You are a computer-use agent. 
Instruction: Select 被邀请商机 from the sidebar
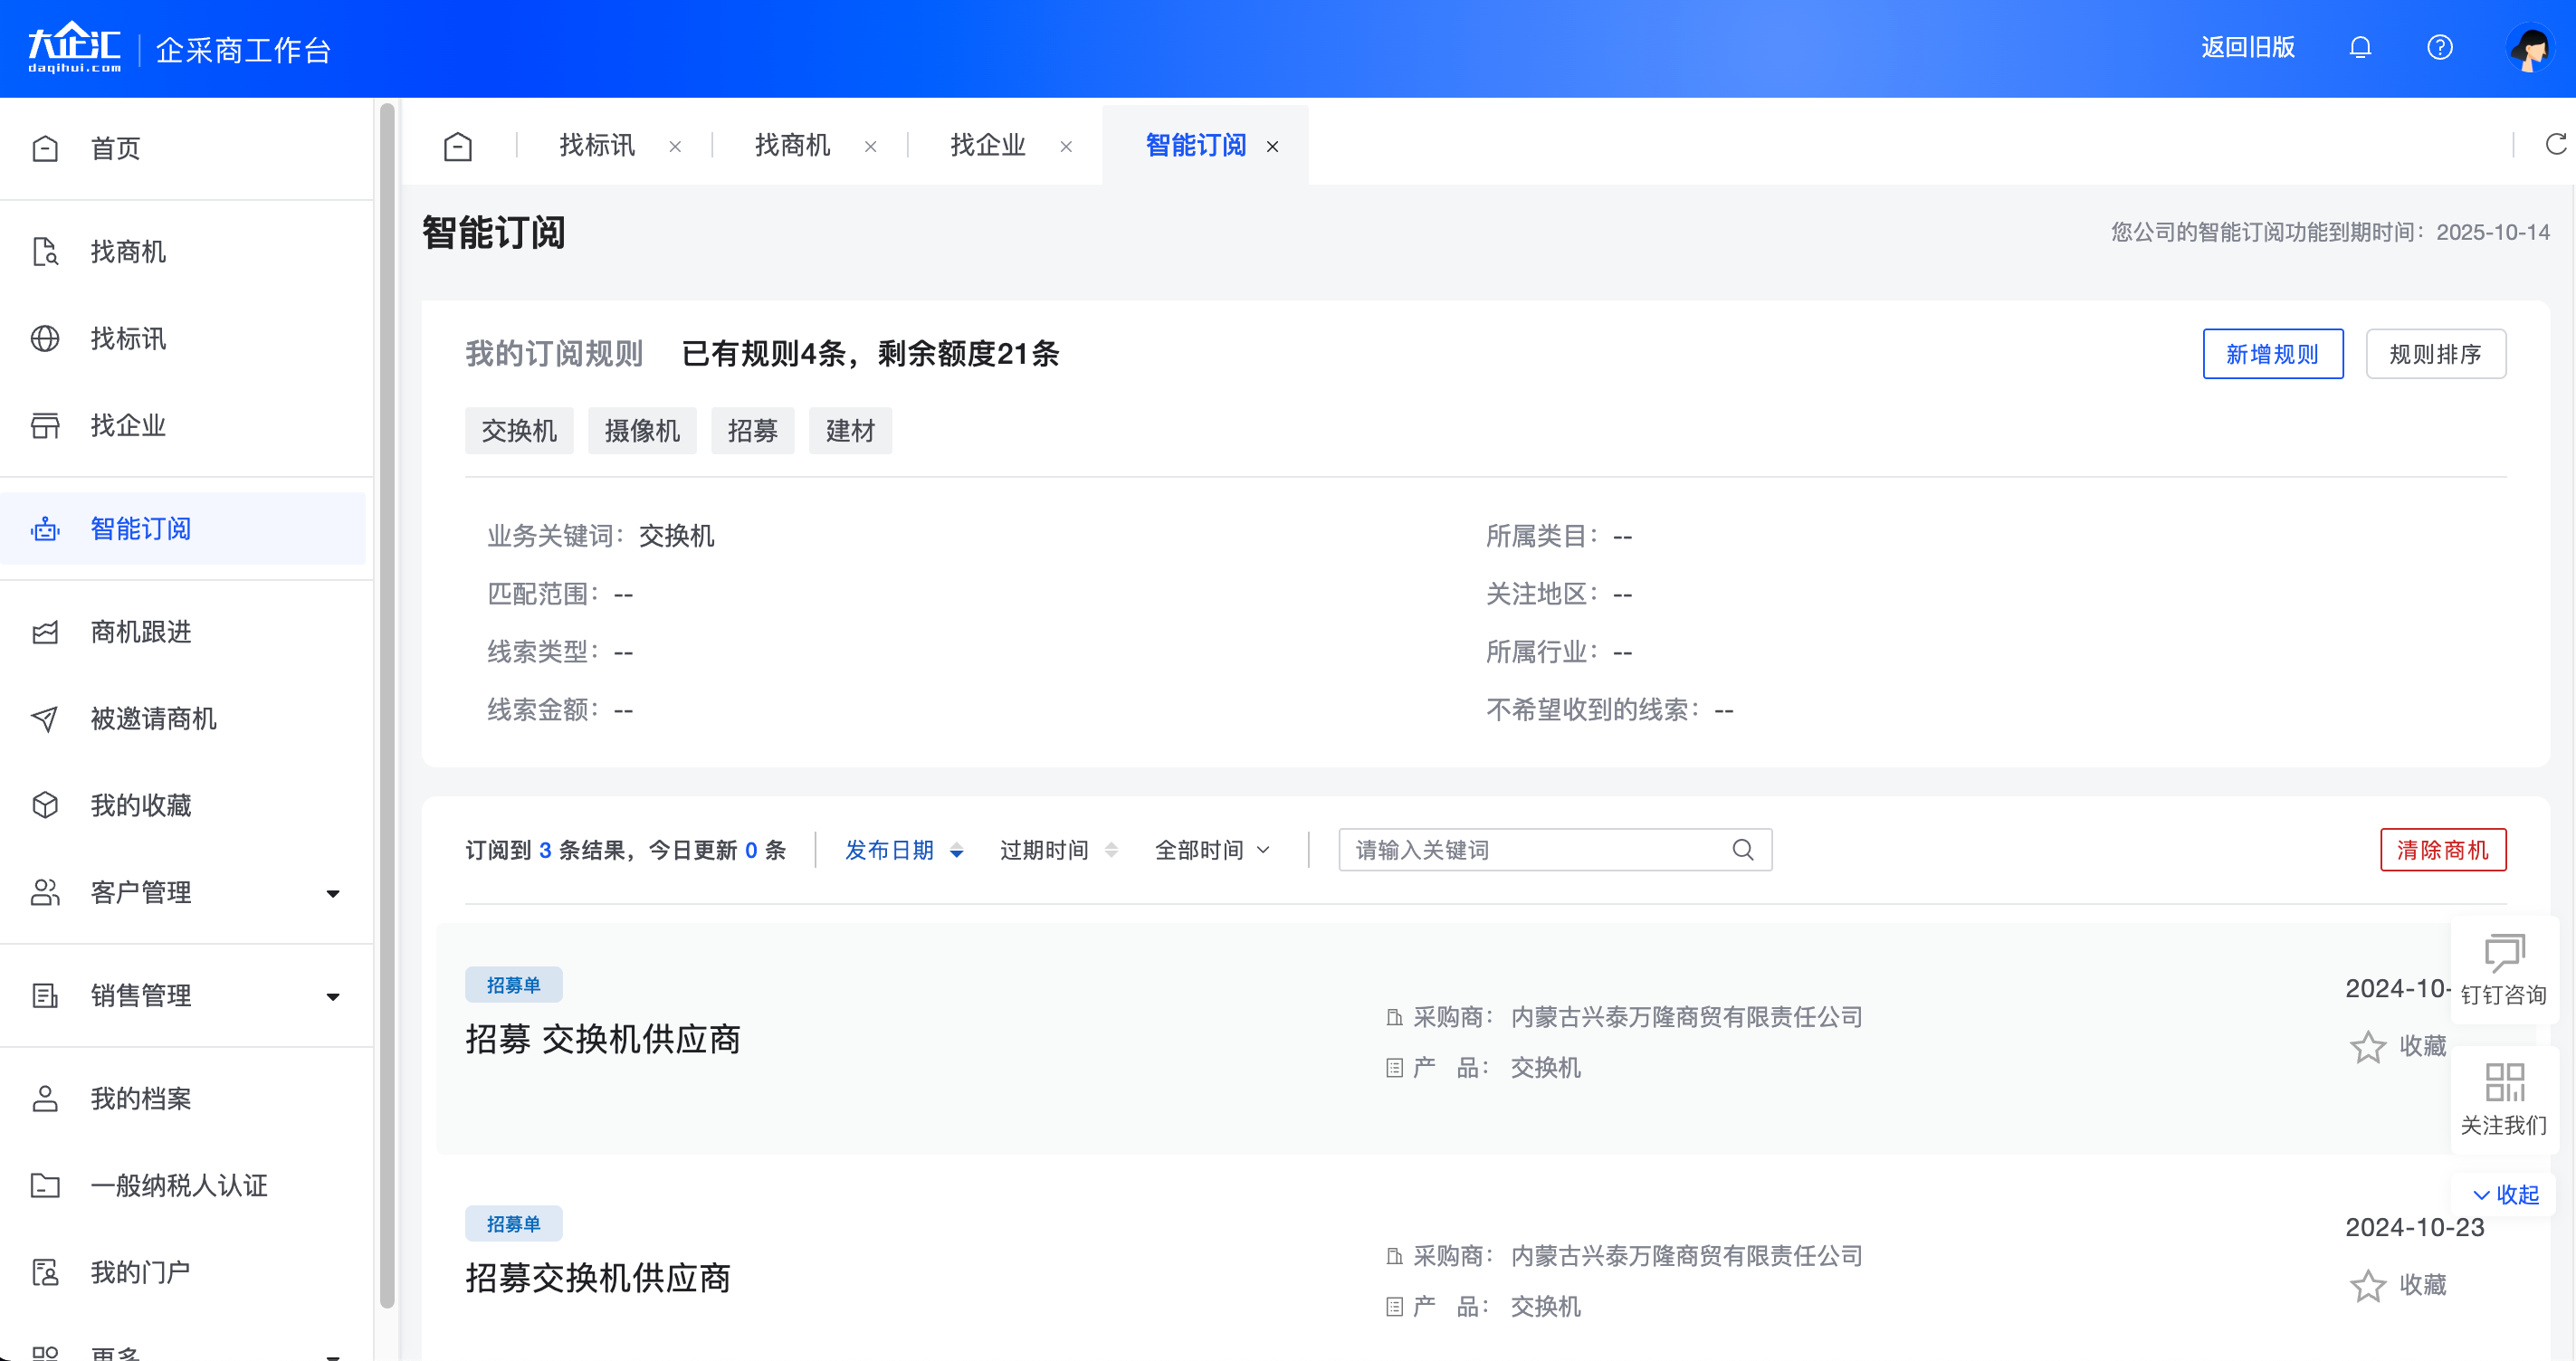click(152, 718)
